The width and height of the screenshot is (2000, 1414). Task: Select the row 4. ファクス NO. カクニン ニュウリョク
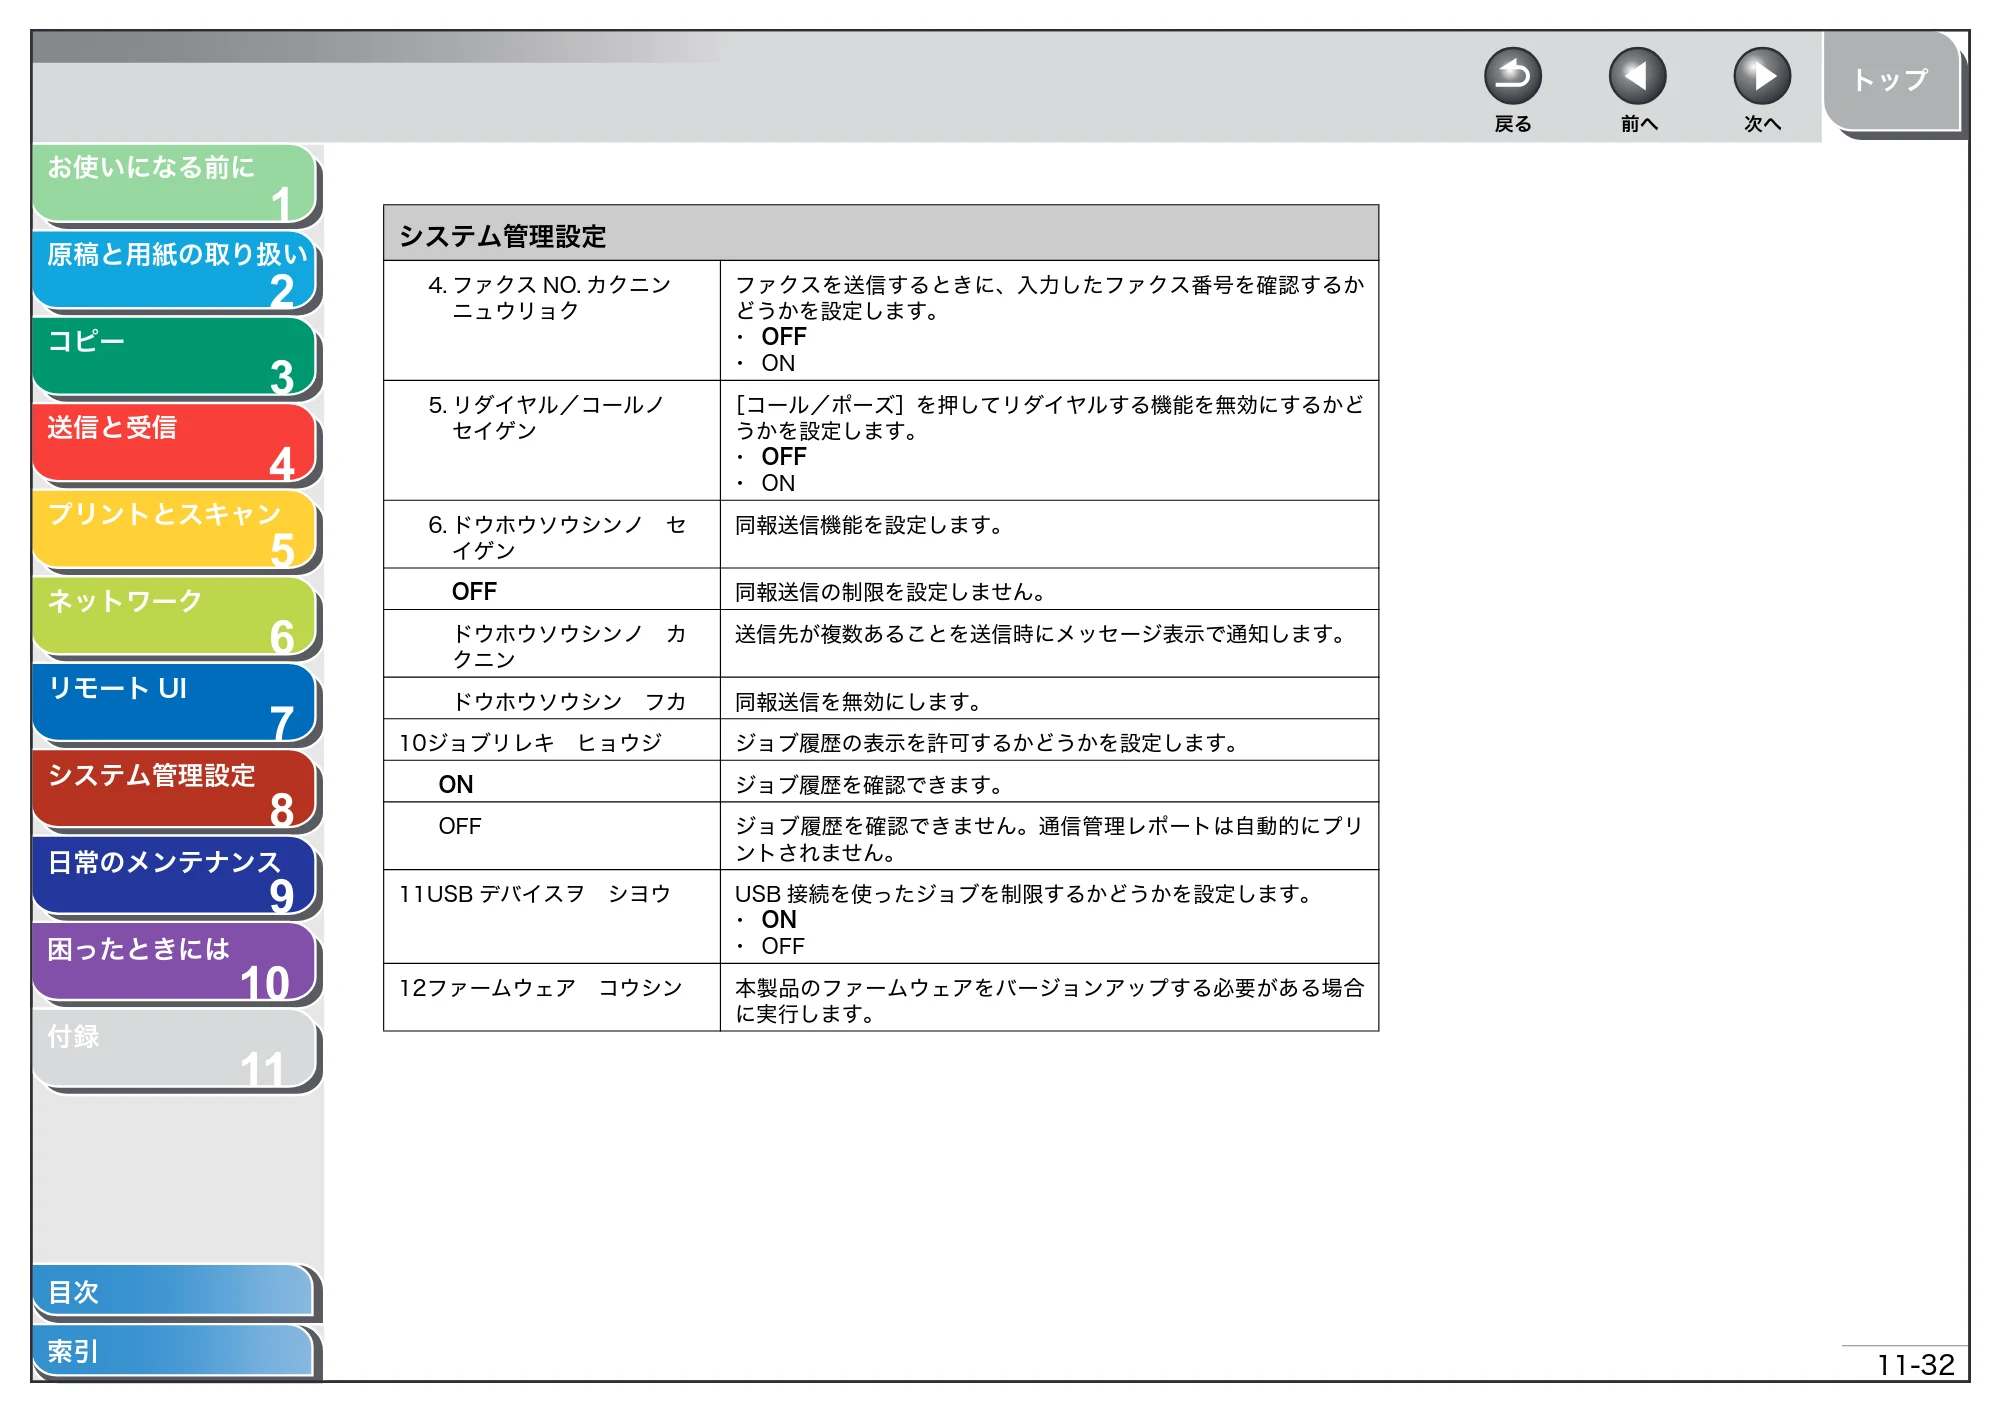(881, 321)
